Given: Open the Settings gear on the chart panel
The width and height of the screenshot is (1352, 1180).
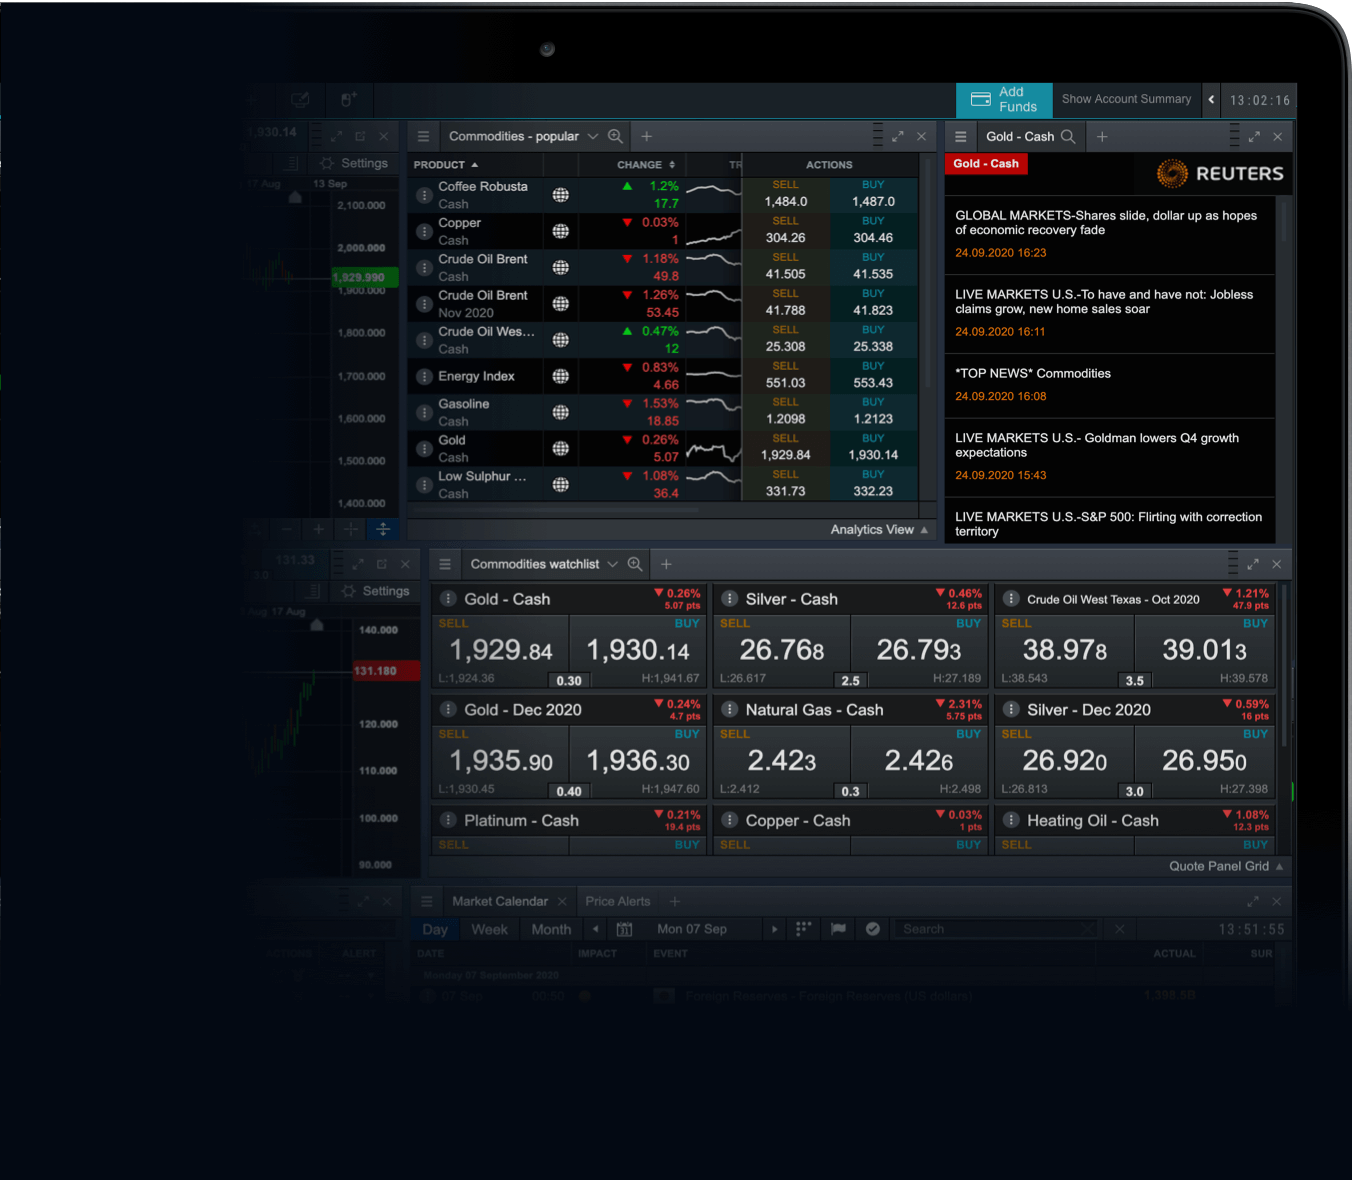Looking at the screenshot, I should [x=326, y=162].
